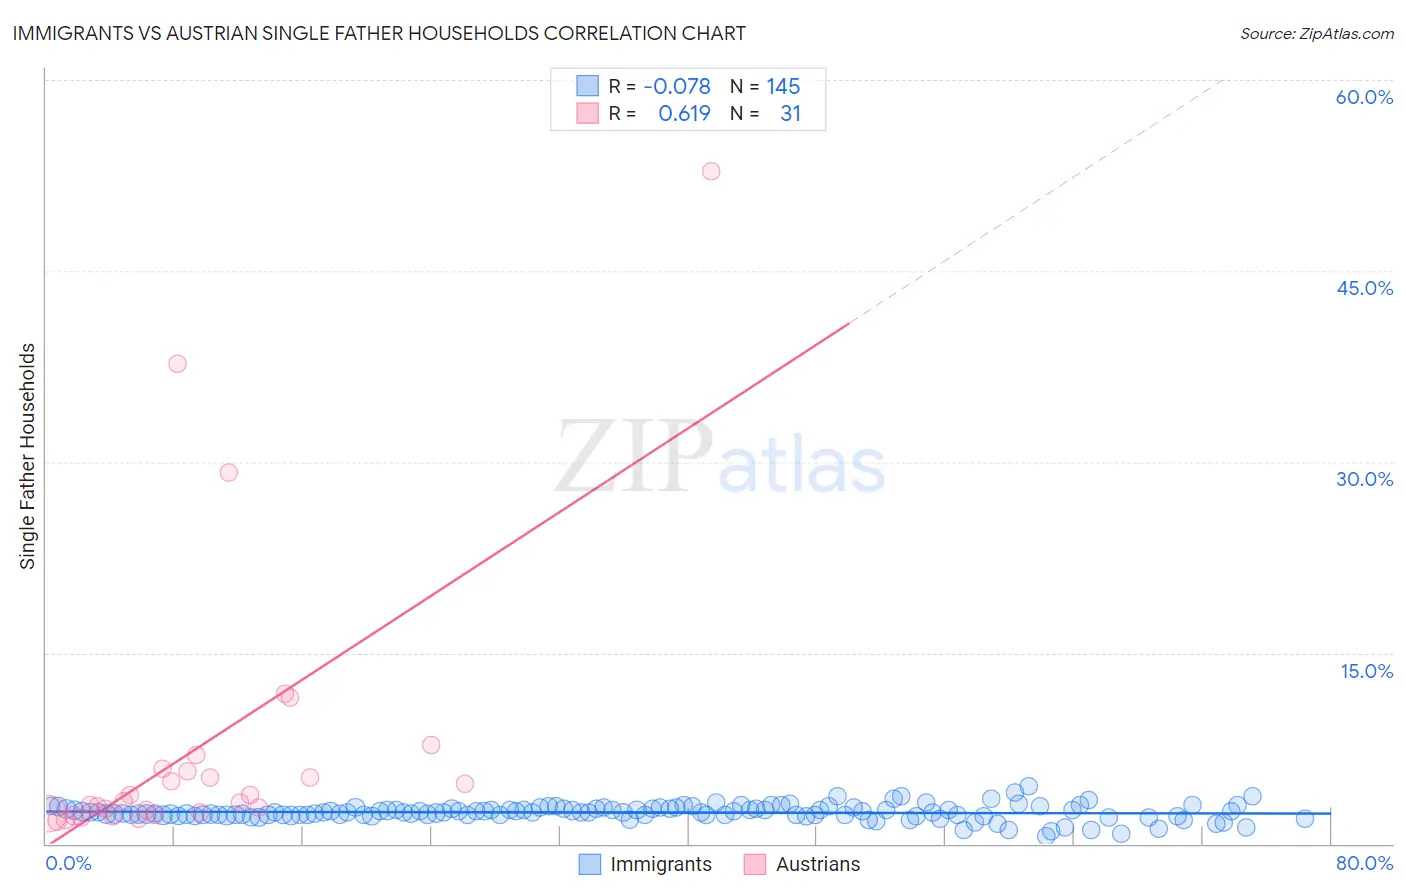Click the 80.0% x-axis label
1406x892 pixels.
pos(1364,863)
